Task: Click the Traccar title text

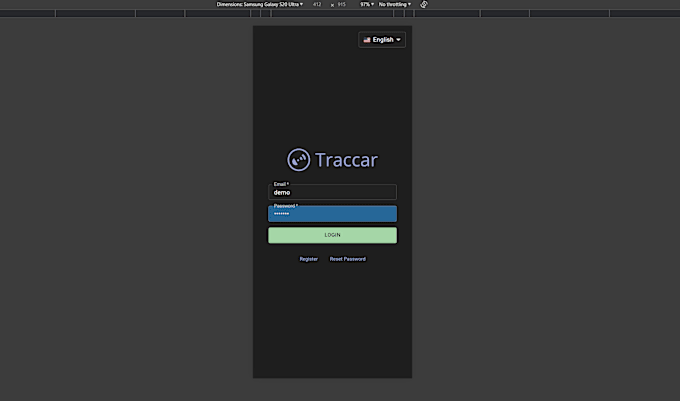Action: coord(346,160)
